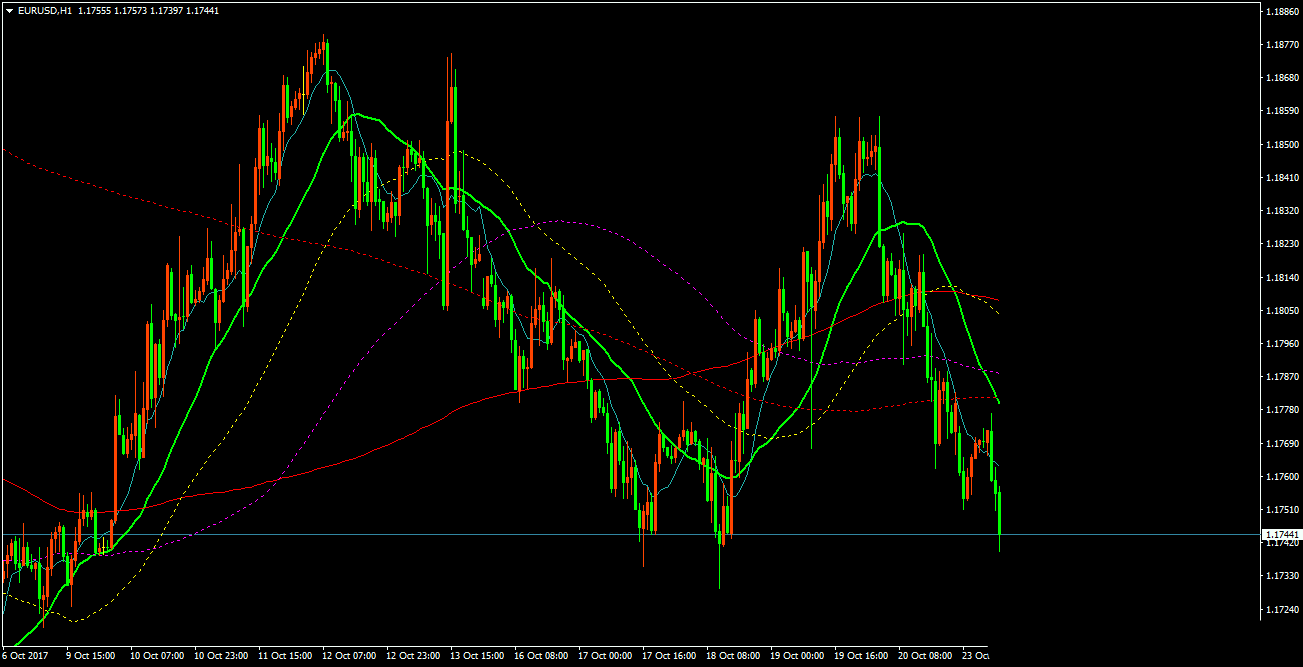Click the 1.17600 price scale label

(x=1281, y=477)
